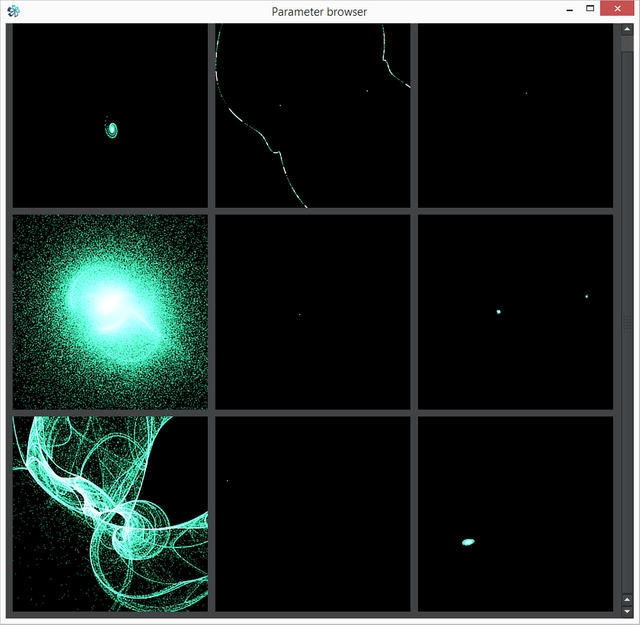The width and height of the screenshot is (640, 625).
Task: Click the Parameter browser title text
Action: tap(319, 12)
